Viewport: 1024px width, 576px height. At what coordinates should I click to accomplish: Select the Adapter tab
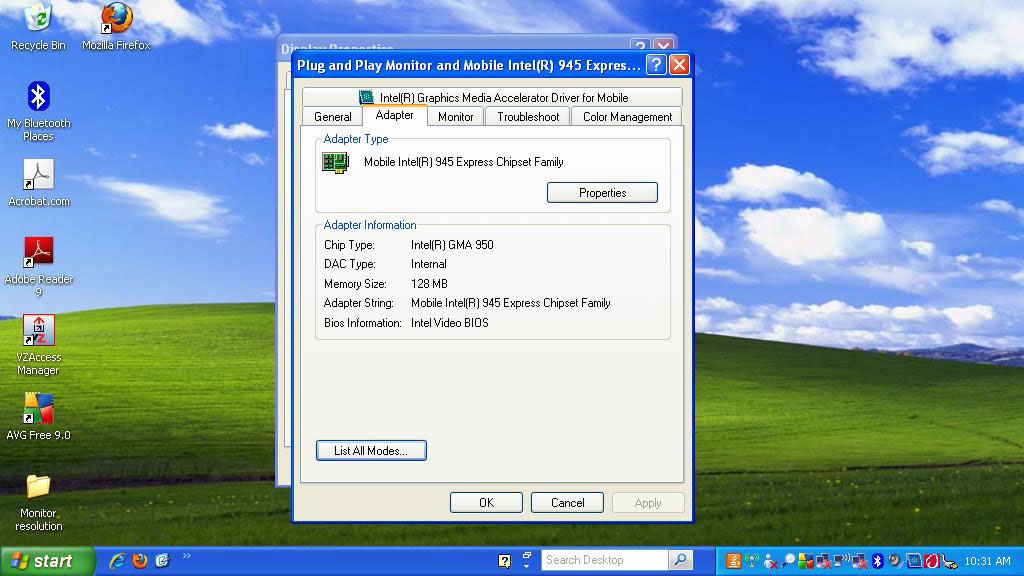394,115
